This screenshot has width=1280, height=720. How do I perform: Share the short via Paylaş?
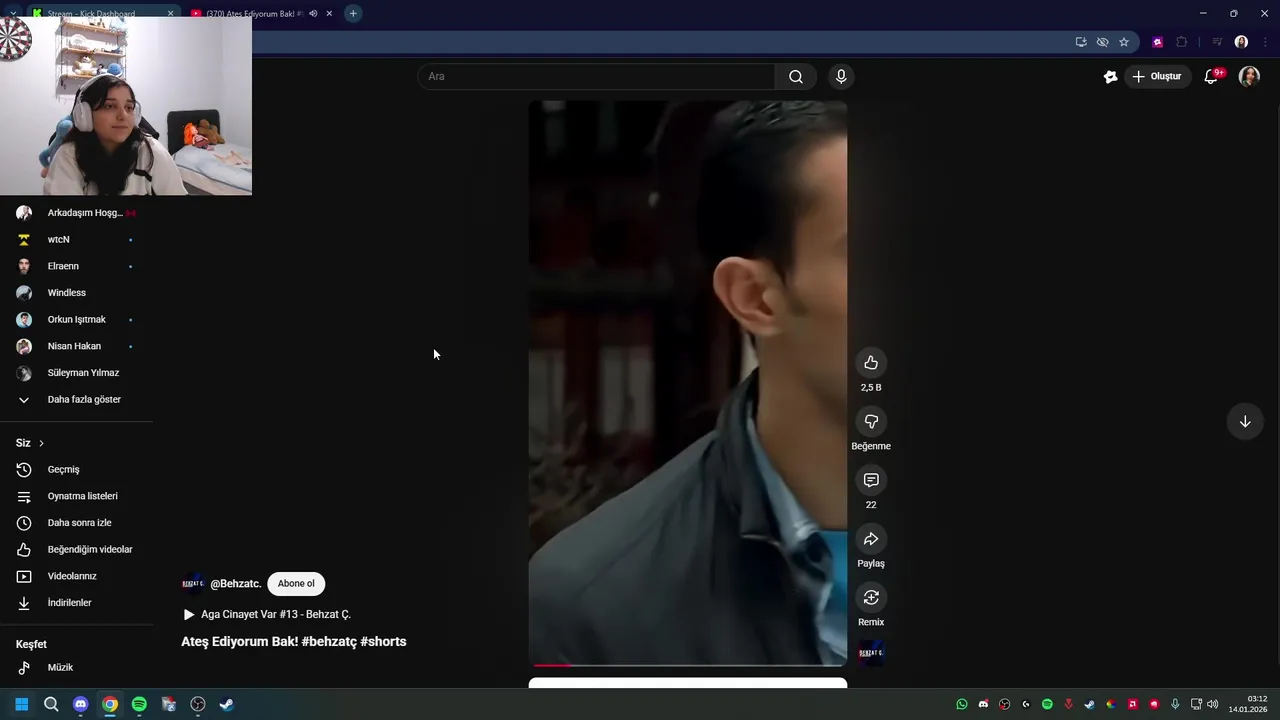point(871,539)
